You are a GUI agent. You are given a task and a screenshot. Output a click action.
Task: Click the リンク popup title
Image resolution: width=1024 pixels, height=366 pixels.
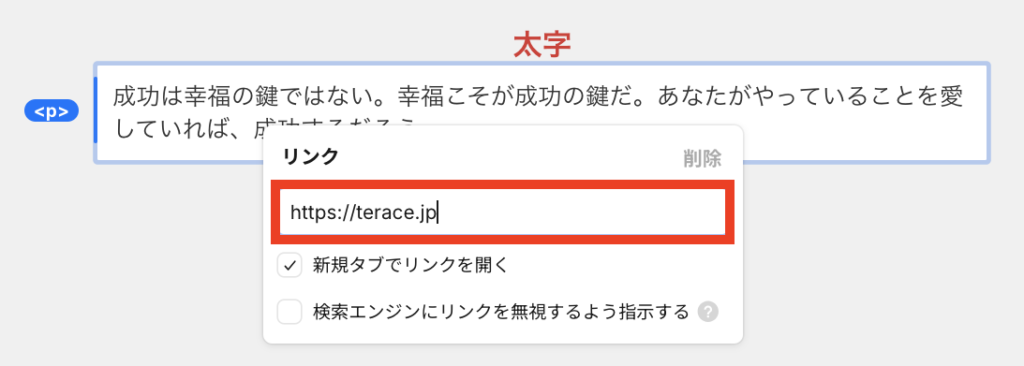pyautogui.click(x=310, y=157)
